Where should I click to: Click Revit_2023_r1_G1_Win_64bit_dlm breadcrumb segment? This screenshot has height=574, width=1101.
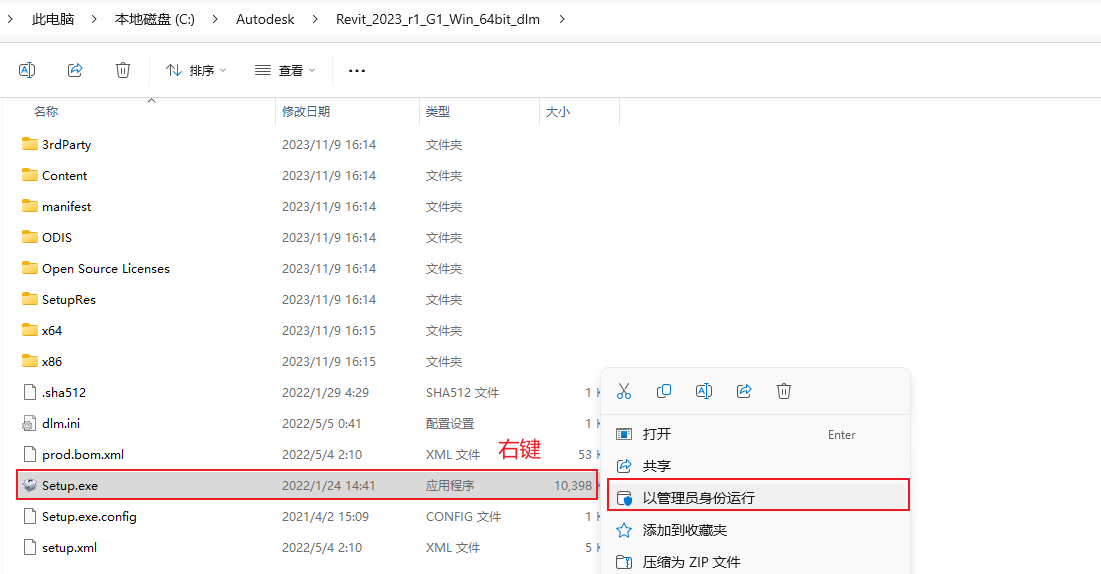[x=437, y=20]
